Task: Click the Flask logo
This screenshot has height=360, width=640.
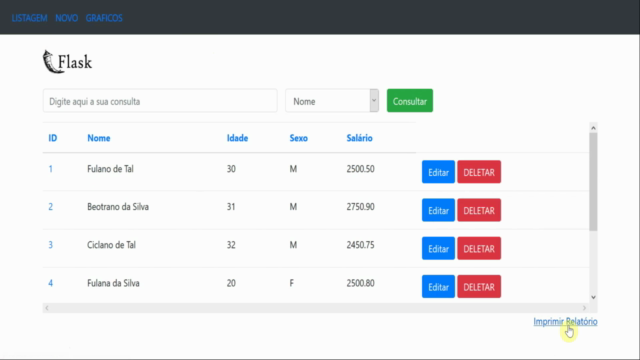Action: (x=68, y=62)
